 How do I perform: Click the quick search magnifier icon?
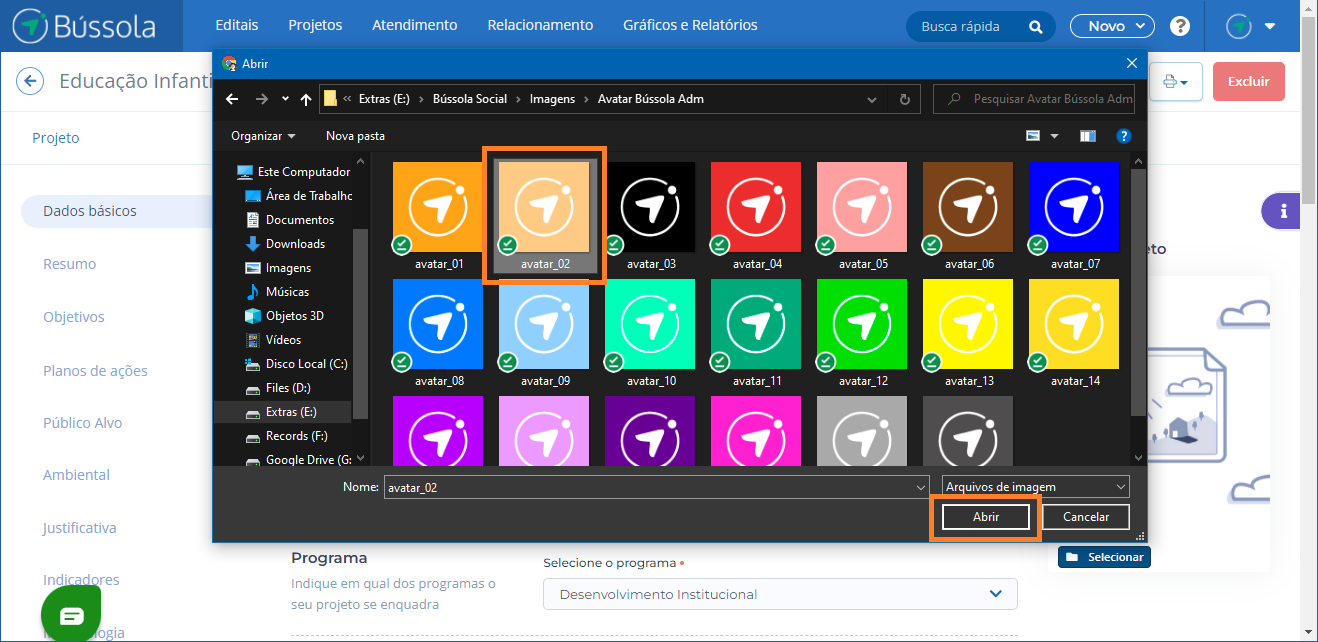[x=1035, y=26]
